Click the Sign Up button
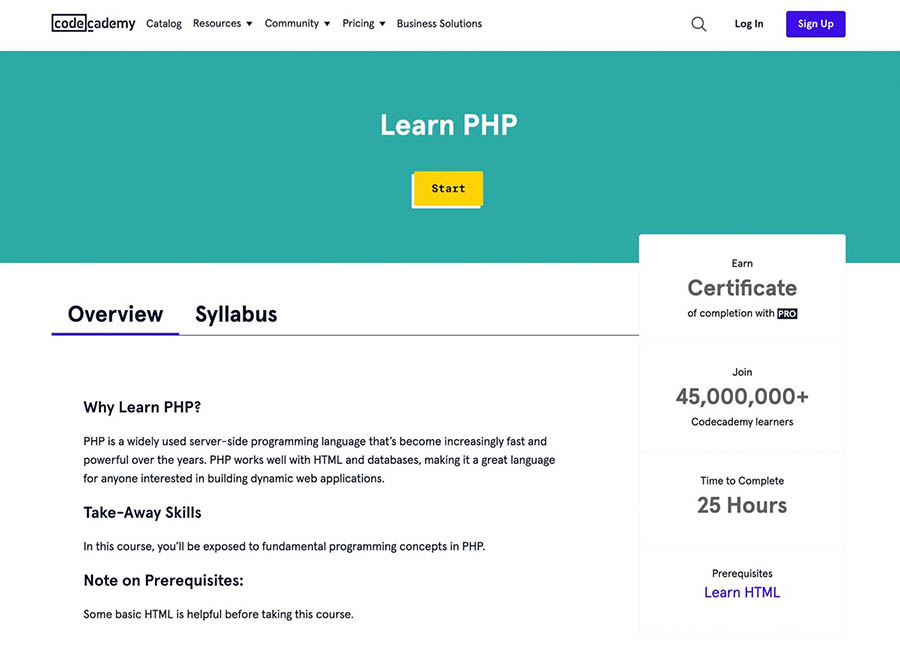The height and width of the screenshot is (668, 900). (815, 24)
